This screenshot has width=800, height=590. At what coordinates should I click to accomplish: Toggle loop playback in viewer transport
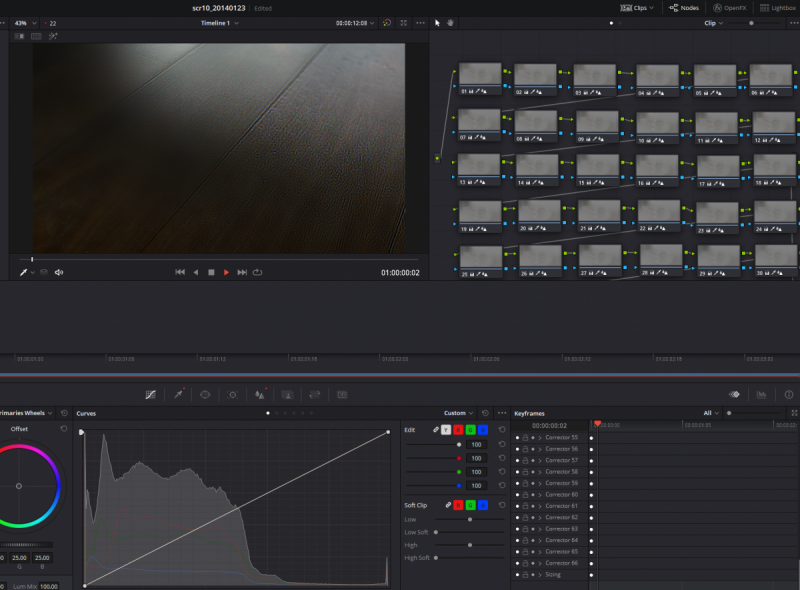click(258, 272)
